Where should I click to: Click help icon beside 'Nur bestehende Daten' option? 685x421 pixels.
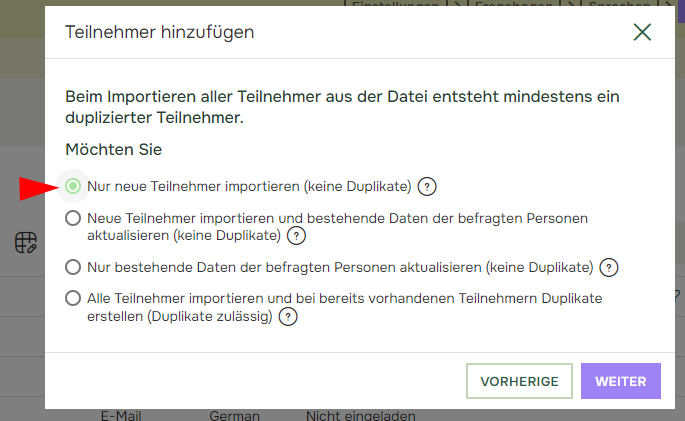(x=609, y=268)
